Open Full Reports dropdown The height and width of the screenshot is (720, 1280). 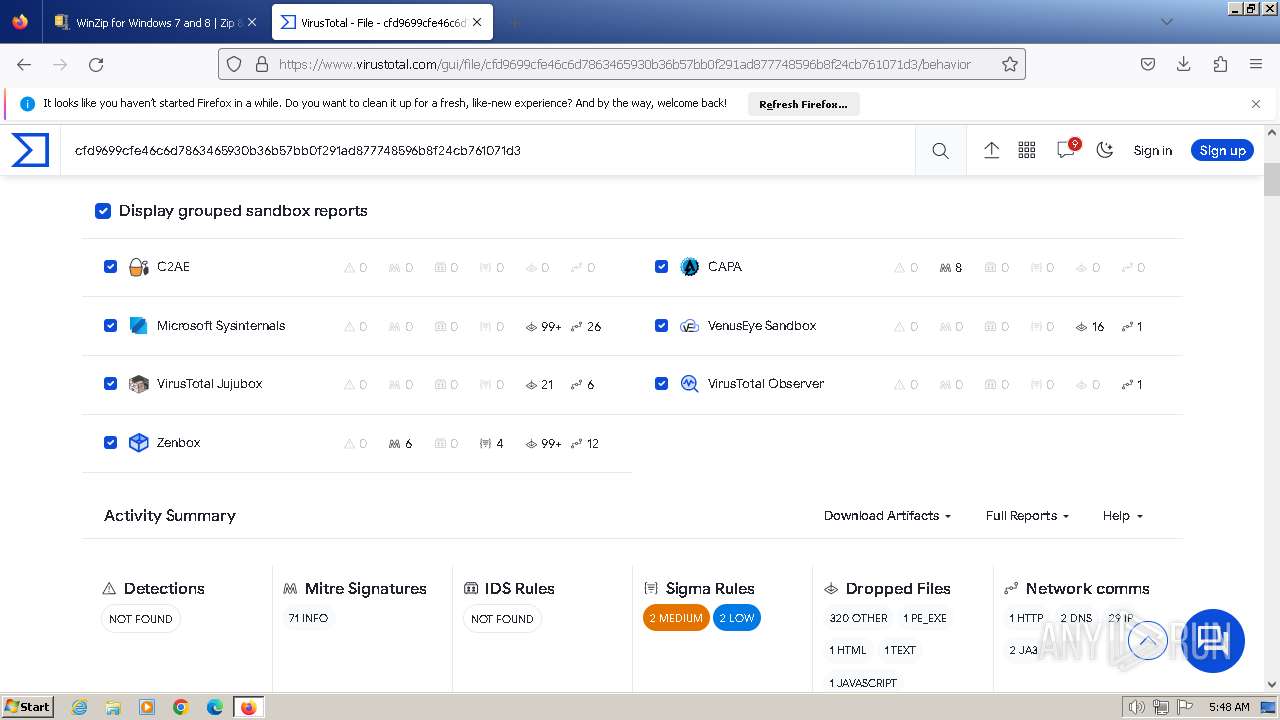point(1027,516)
